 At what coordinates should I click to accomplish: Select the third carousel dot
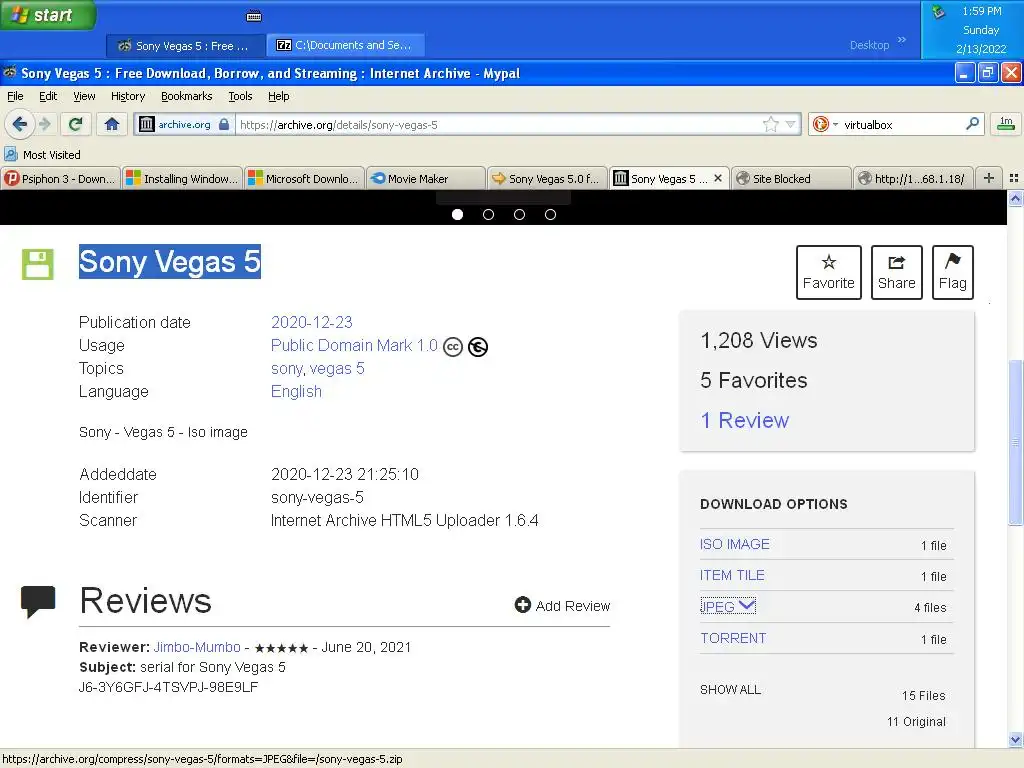click(519, 214)
